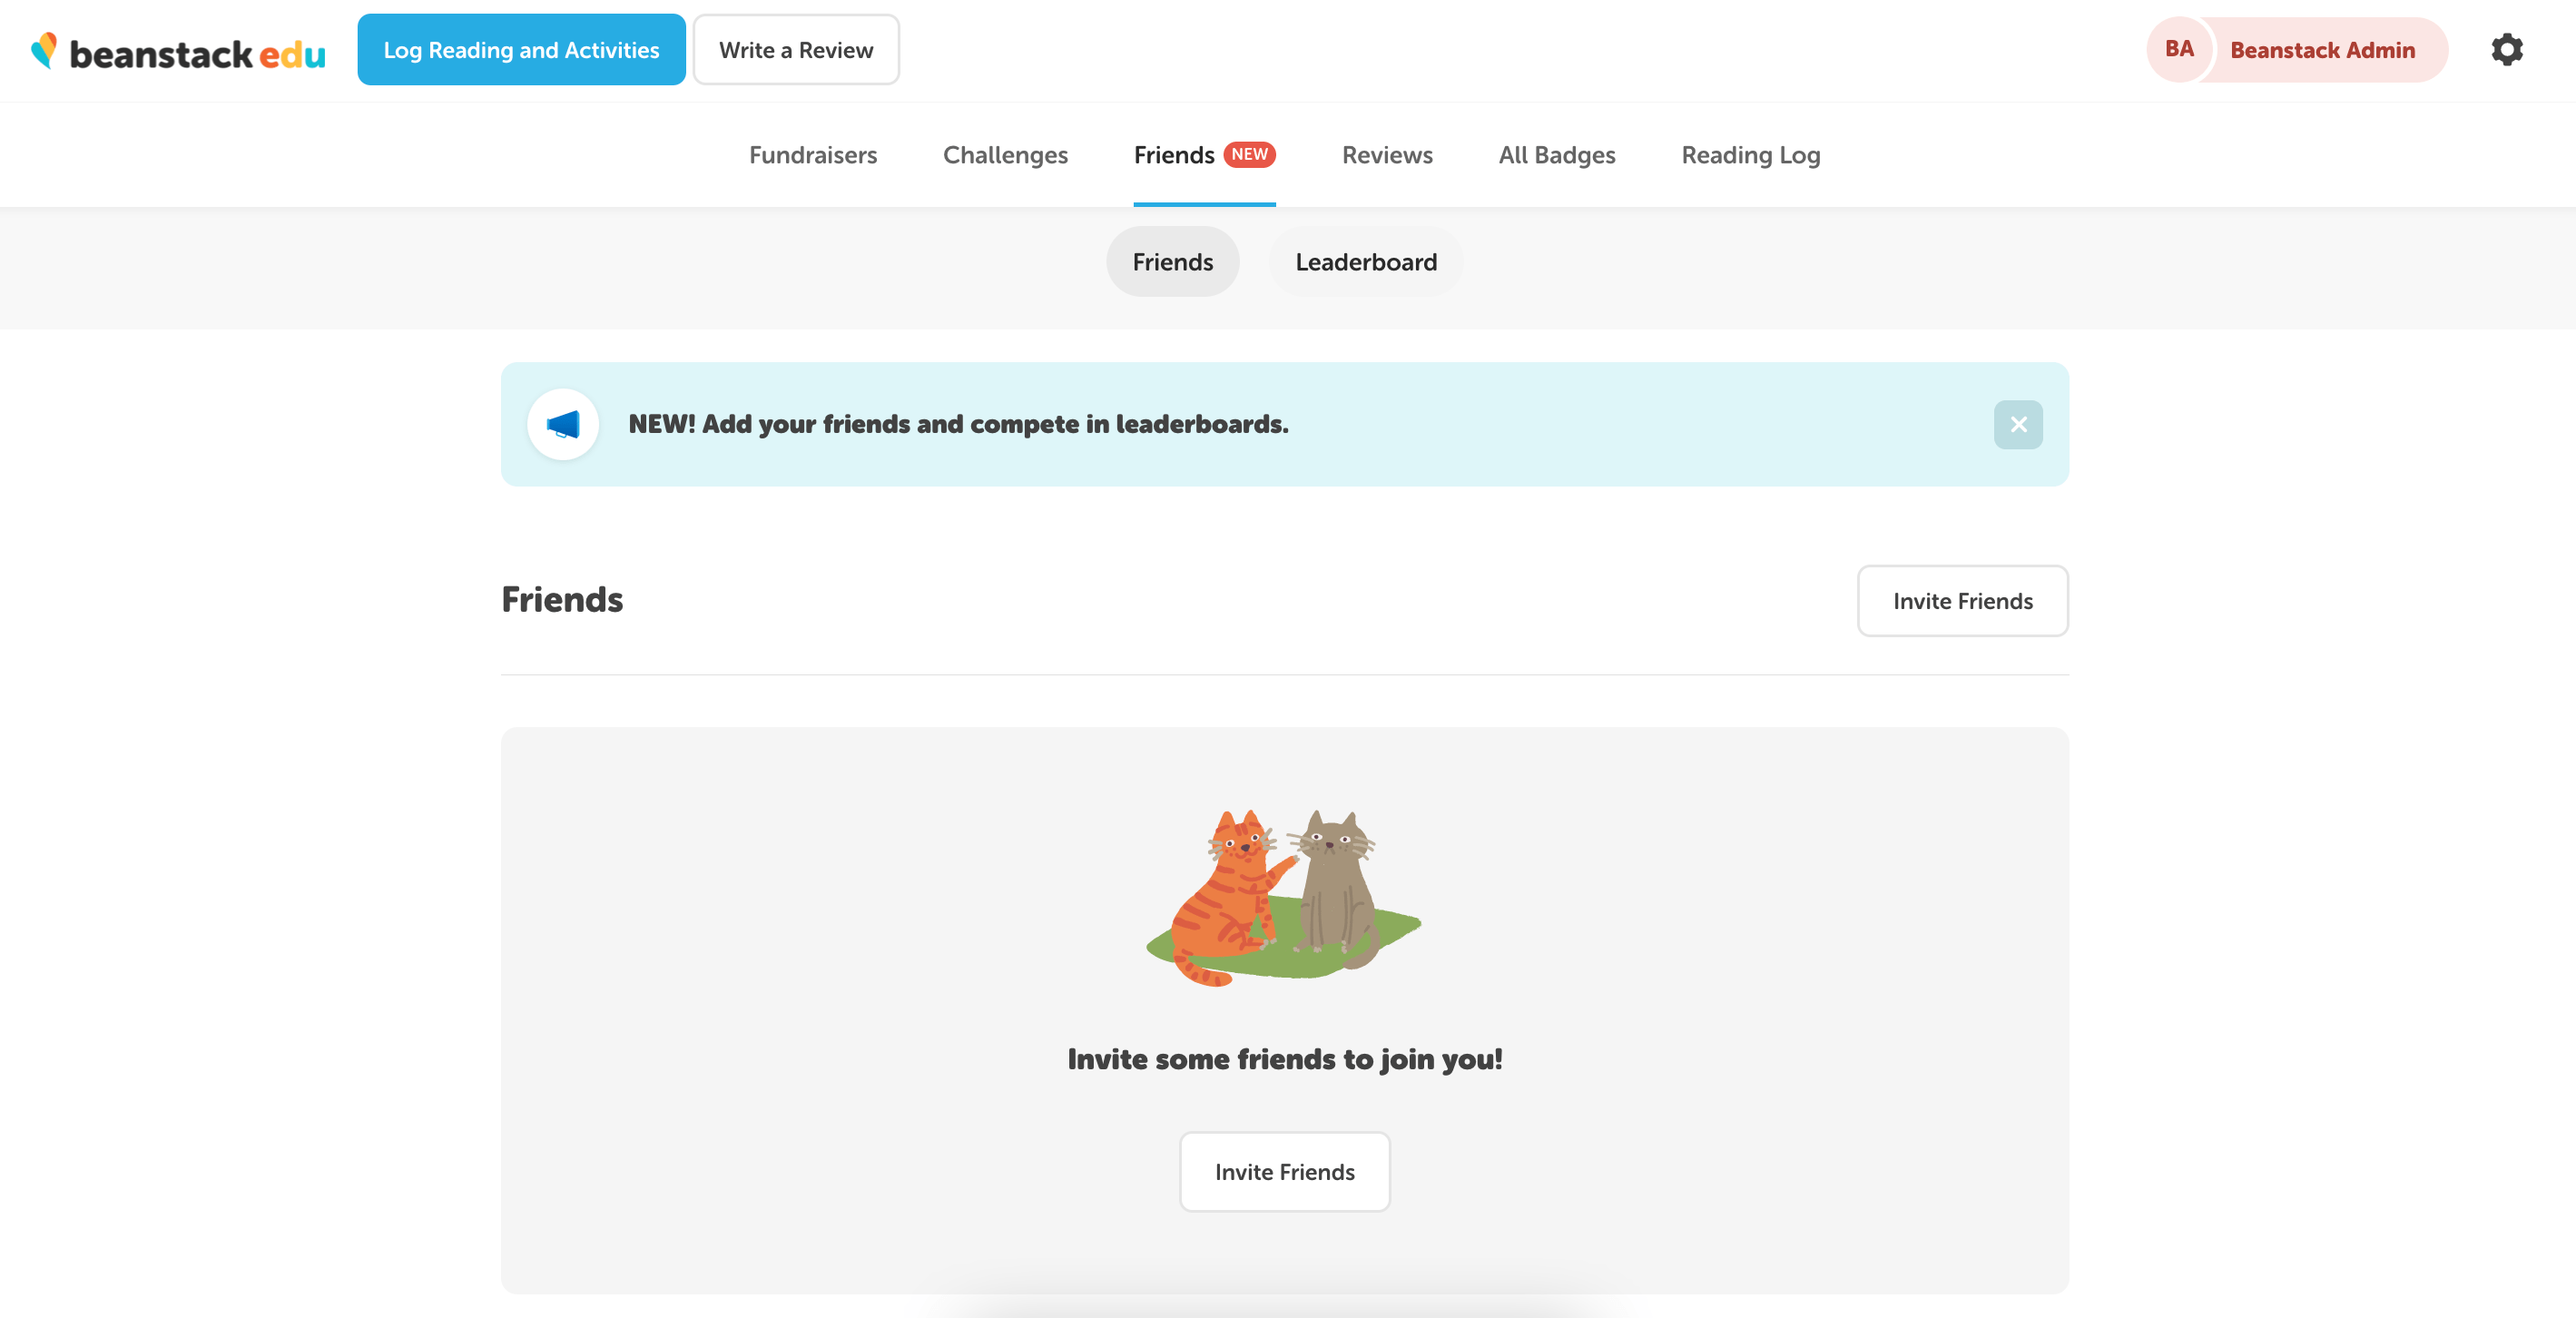Dismiss the leaderboards announcement banner
The height and width of the screenshot is (1318, 2576).
[2018, 424]
